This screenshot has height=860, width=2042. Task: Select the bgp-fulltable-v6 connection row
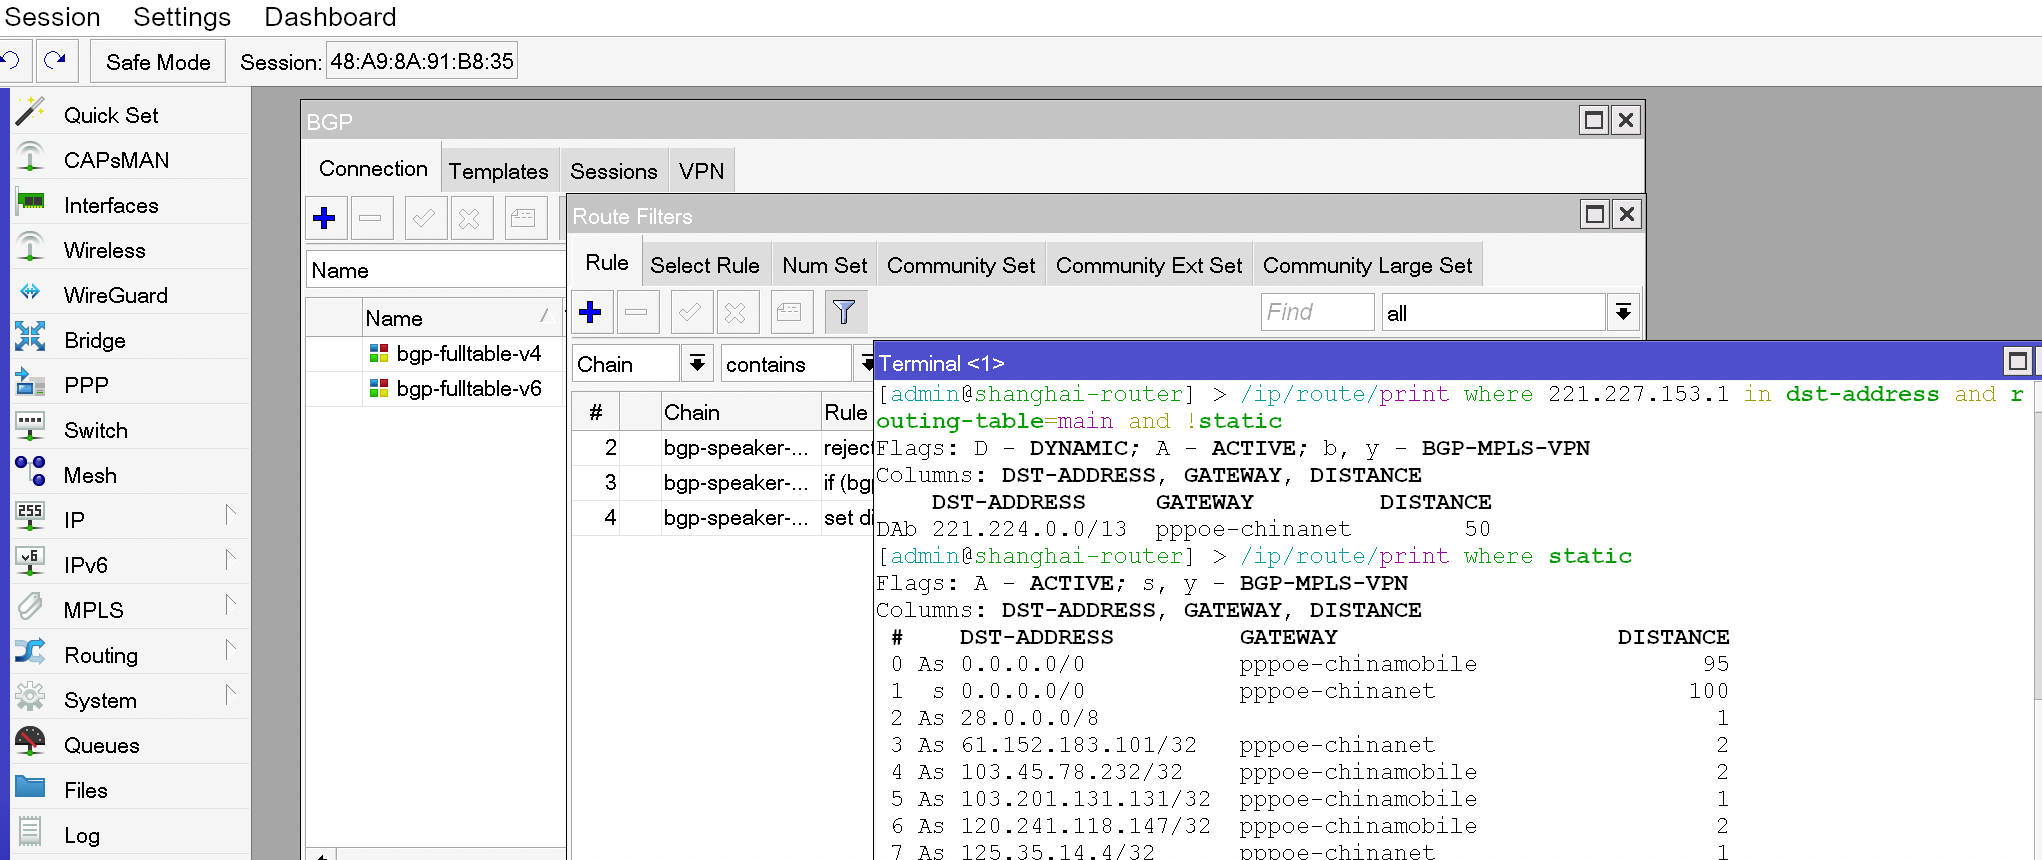pyautogui.click(x=468, y=389)
